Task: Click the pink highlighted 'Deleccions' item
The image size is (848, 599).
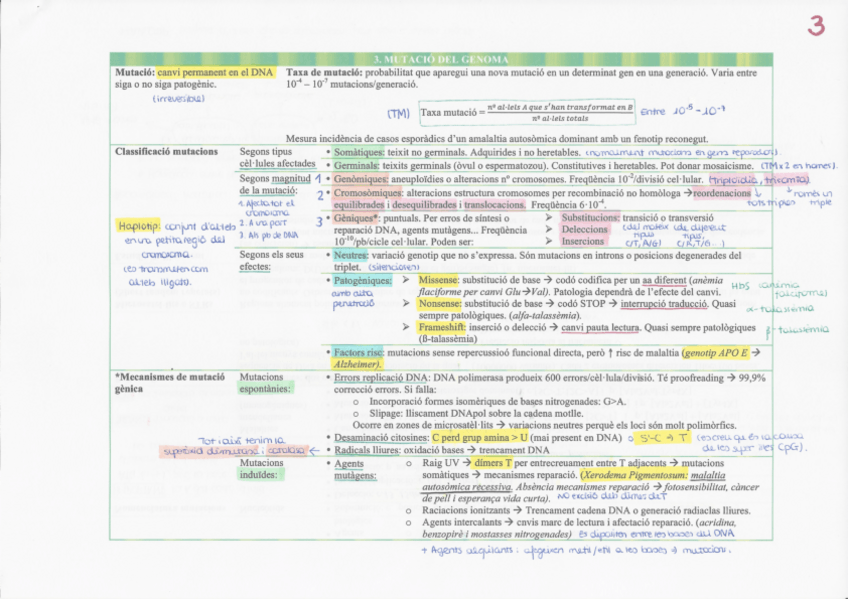Action: (x=583, y=229)
